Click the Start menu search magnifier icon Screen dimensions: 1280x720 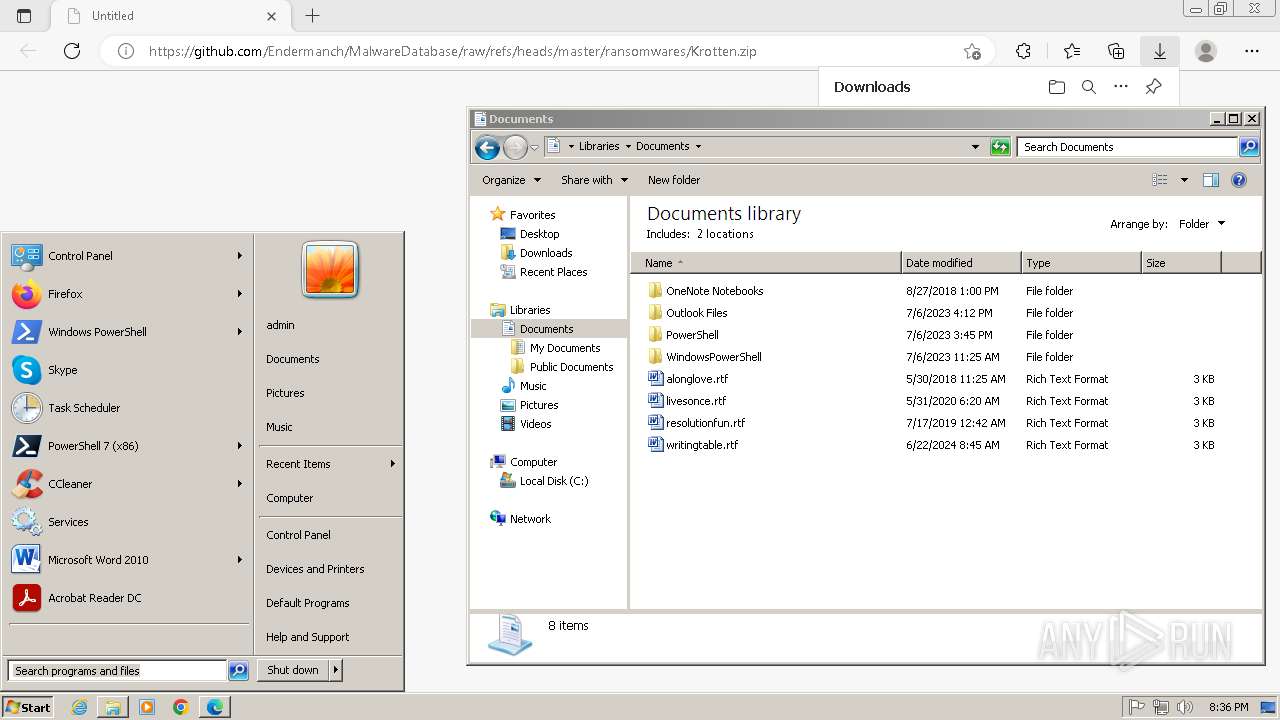[238, 671]
